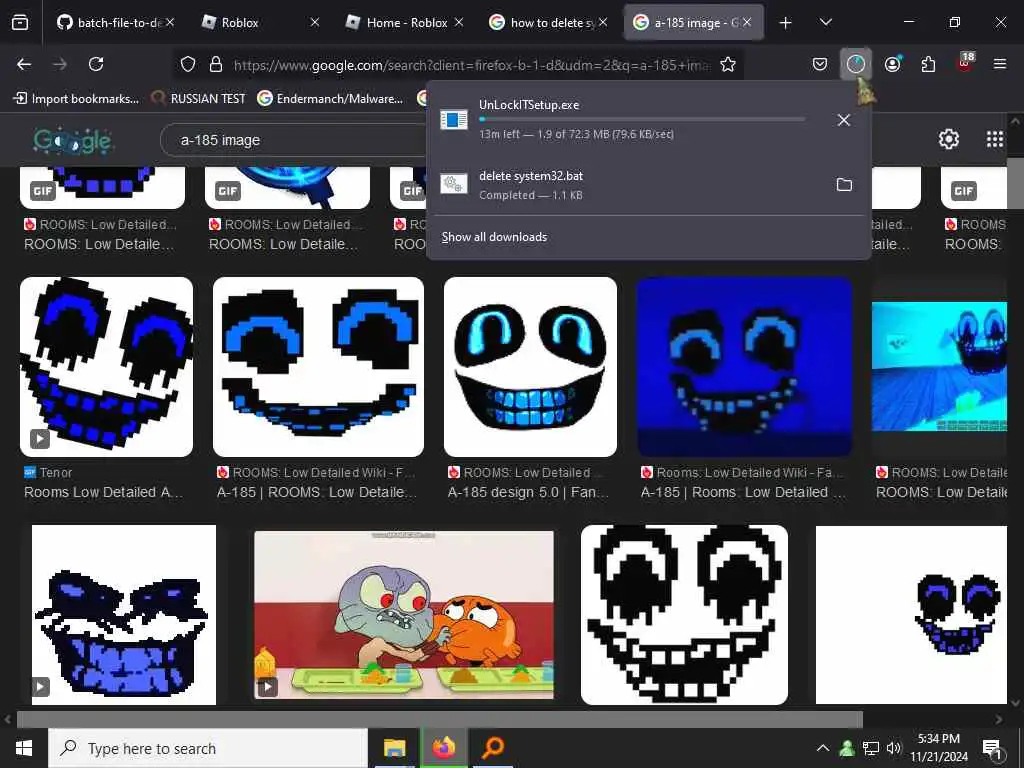Open the Google apps grid
Image resolution: width=1024 pixels, height=768 pixels.
995,139
